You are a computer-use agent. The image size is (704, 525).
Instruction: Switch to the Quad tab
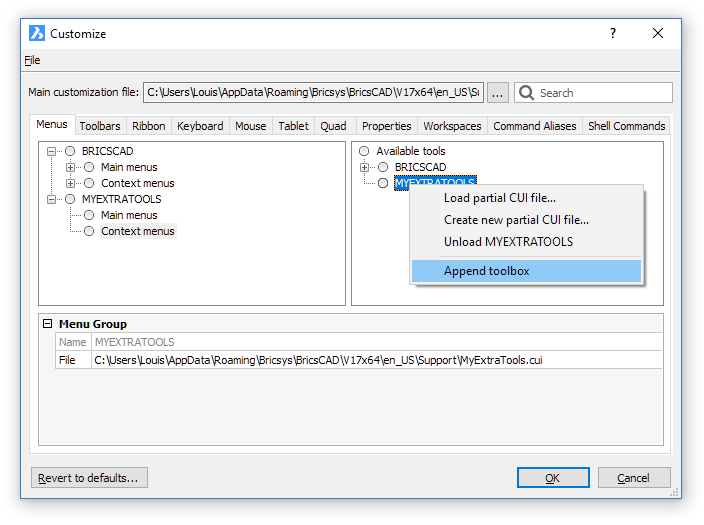click(x=333, y=126)
